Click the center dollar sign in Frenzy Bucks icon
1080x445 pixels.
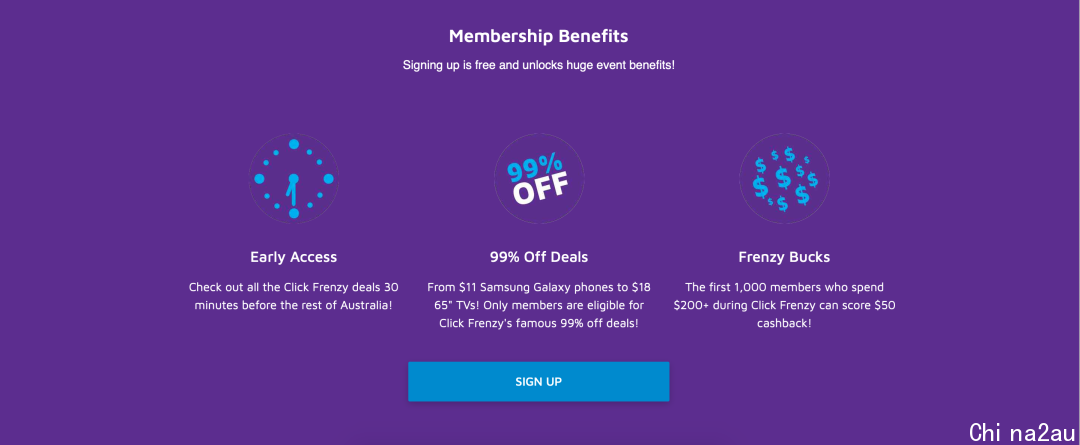tap(783, 178)
